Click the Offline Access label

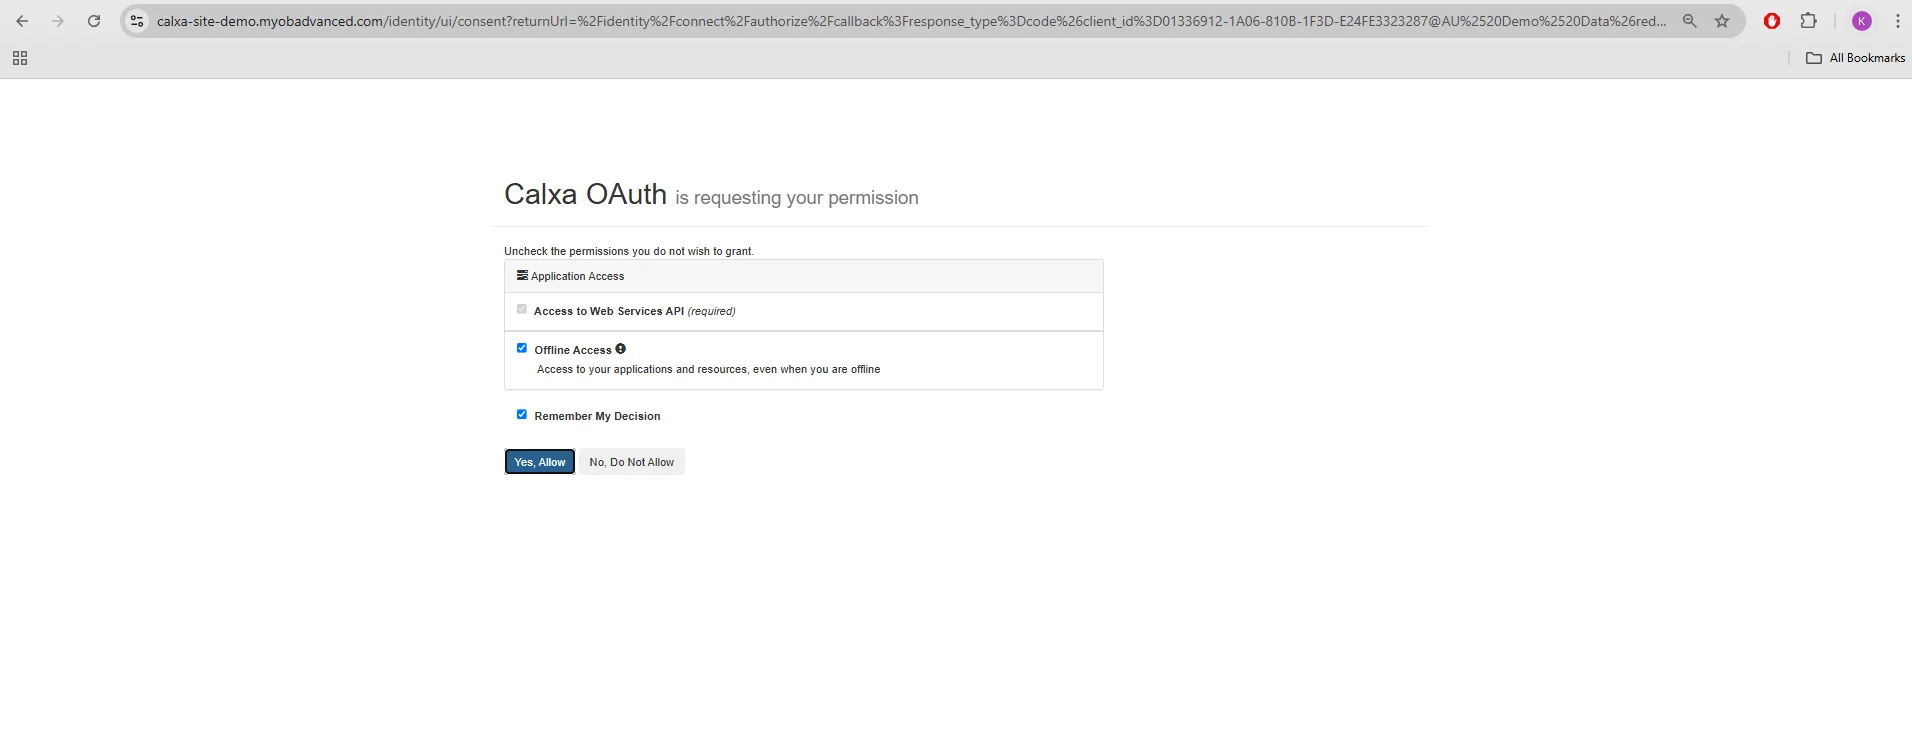click(573, 350)
